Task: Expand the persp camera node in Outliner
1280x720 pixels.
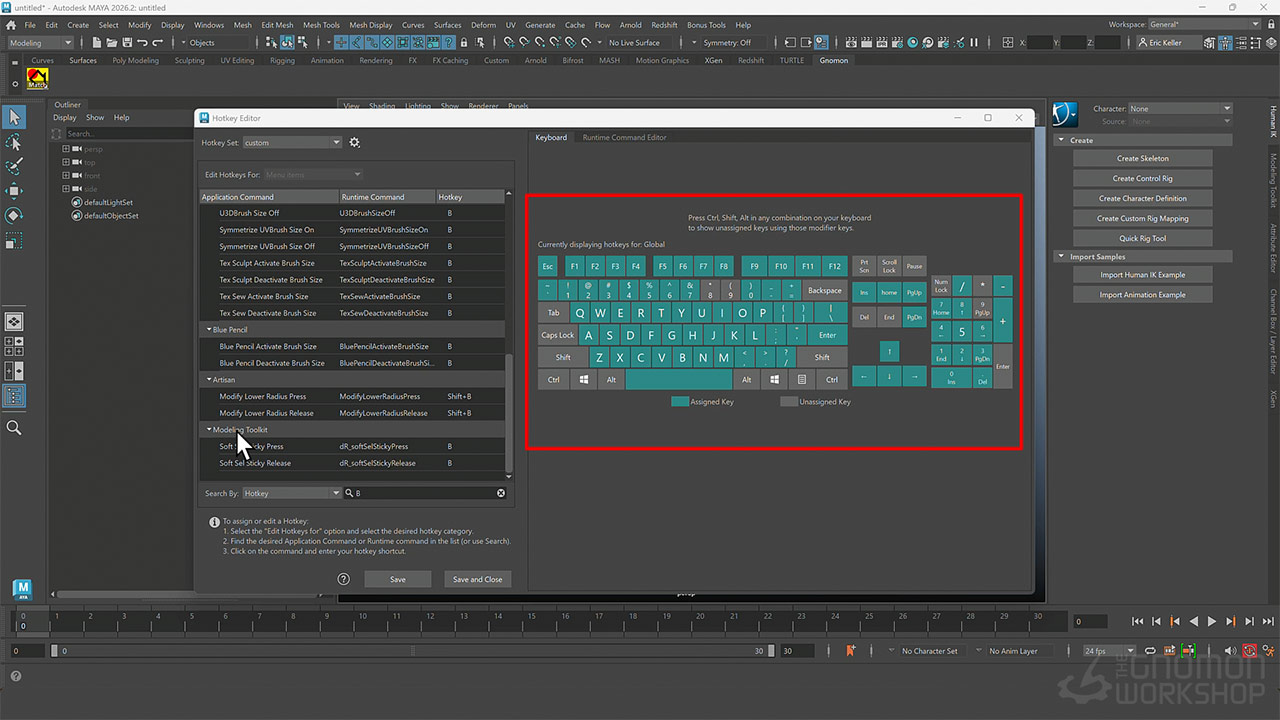Action: [x=66, y=149]
